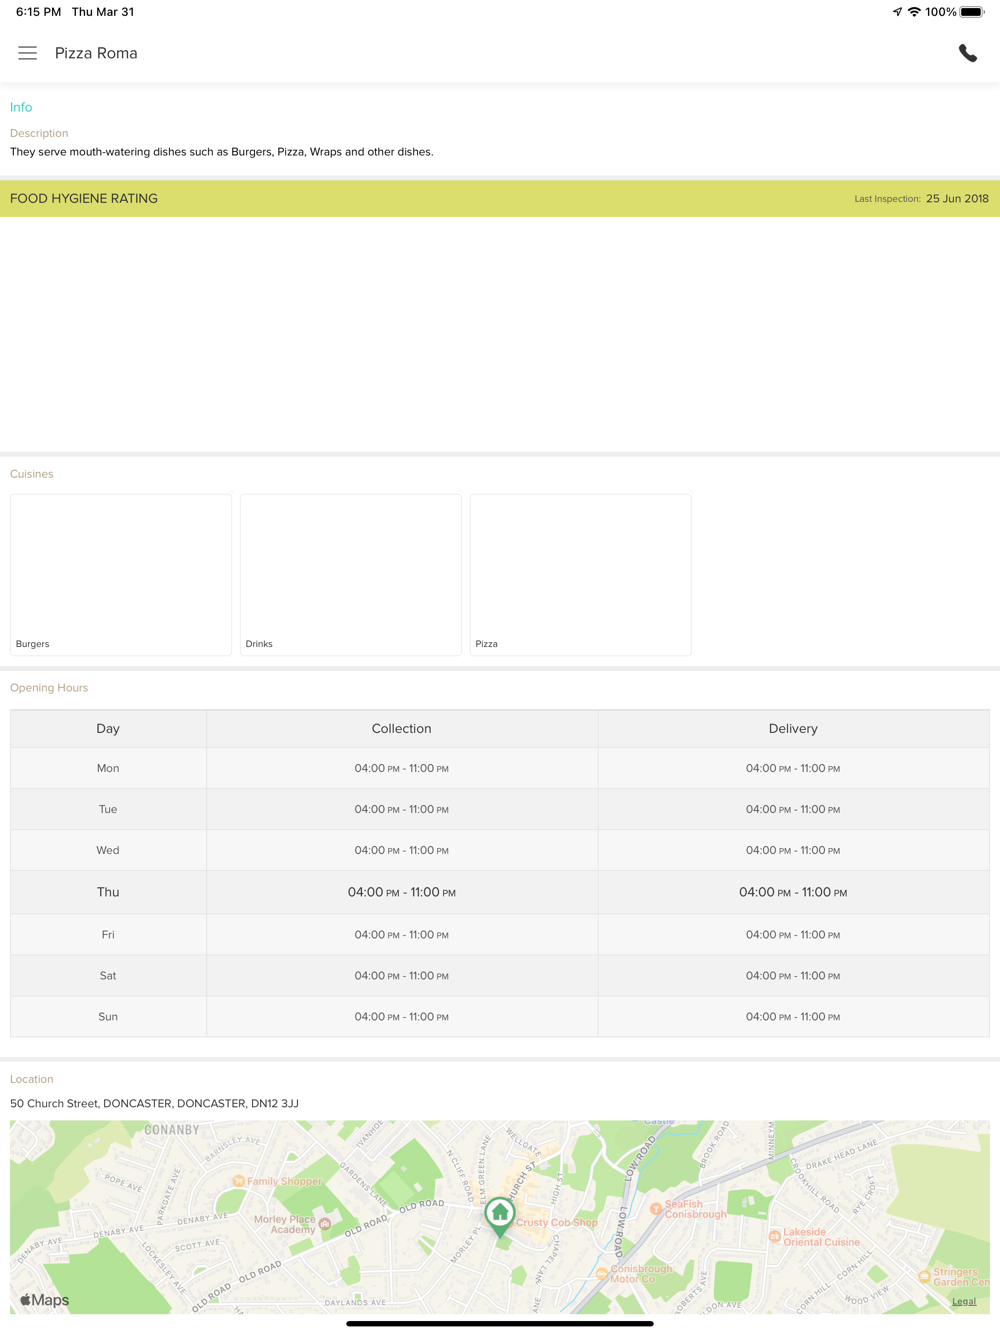Tap the Collection column header
Viewport: 1000px width, 1334px height.
(401, 729)
